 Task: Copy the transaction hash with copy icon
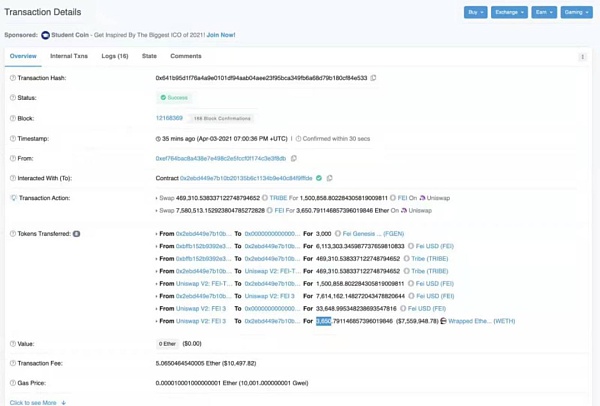click(x=373, y=78)
